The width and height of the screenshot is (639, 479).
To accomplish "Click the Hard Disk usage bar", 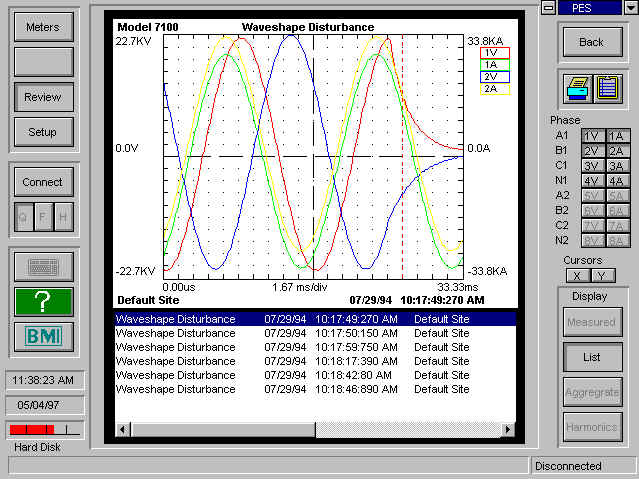I will click(43, 429).
